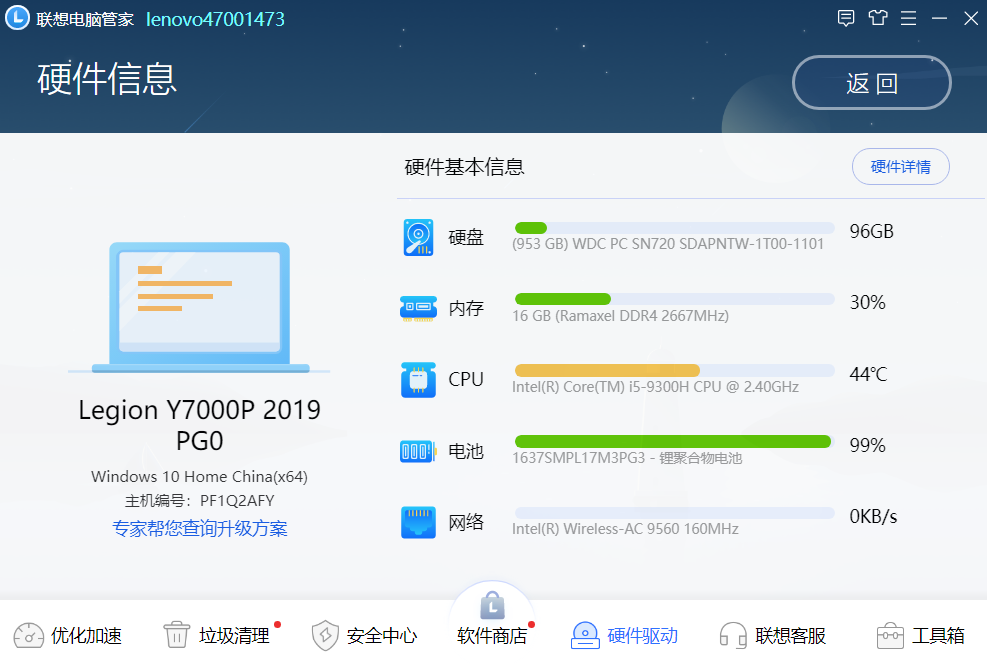Viewport: 987px width, 664px height.
Task: Click the 电池 label
Action: click(x=466, y=451)
